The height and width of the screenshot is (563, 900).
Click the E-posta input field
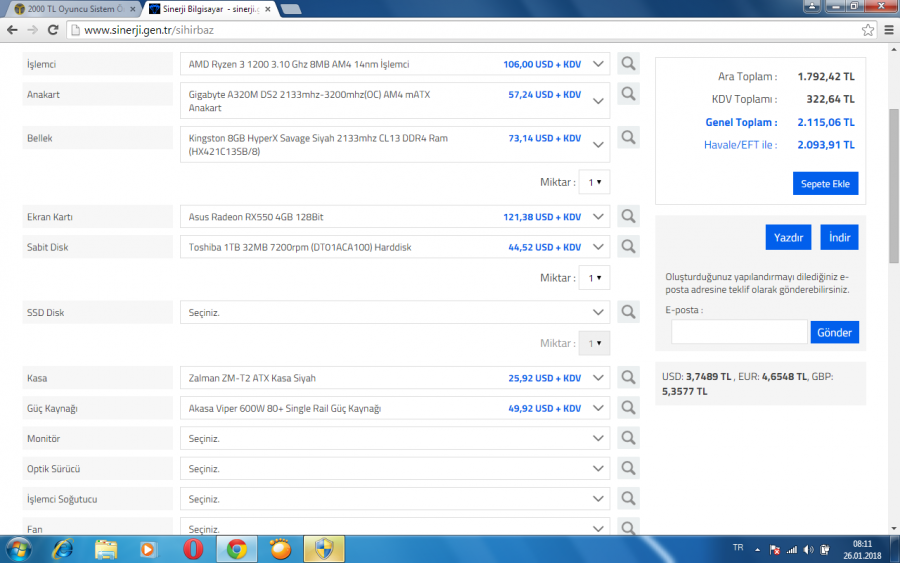(x=739, y=332)
